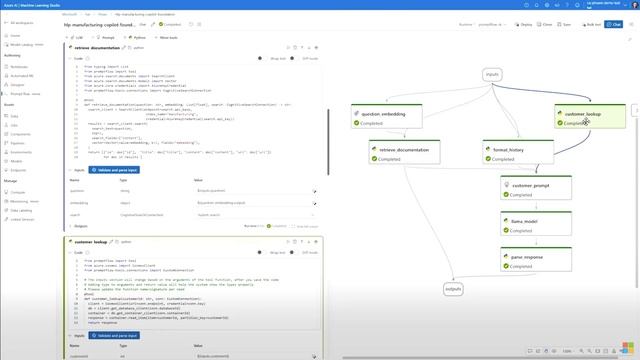Select the outputs graph node
This screenshot has width=640, height=360.
[x=453, y=289]
